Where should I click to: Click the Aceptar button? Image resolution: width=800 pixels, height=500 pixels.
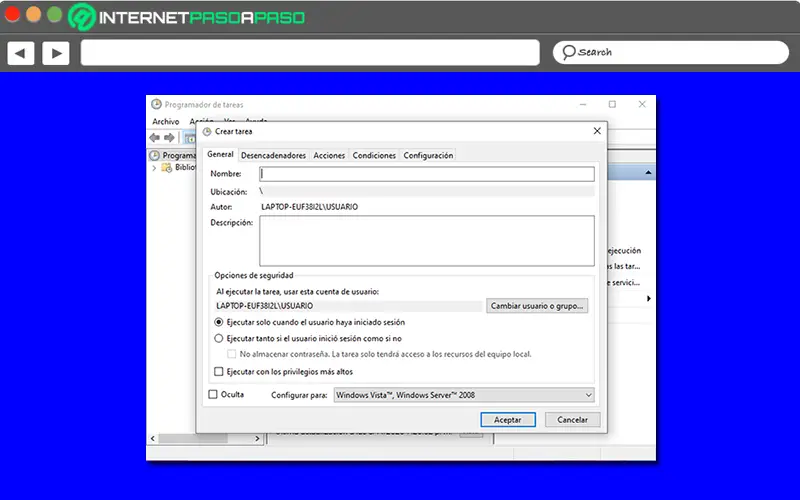click(508, 420)
